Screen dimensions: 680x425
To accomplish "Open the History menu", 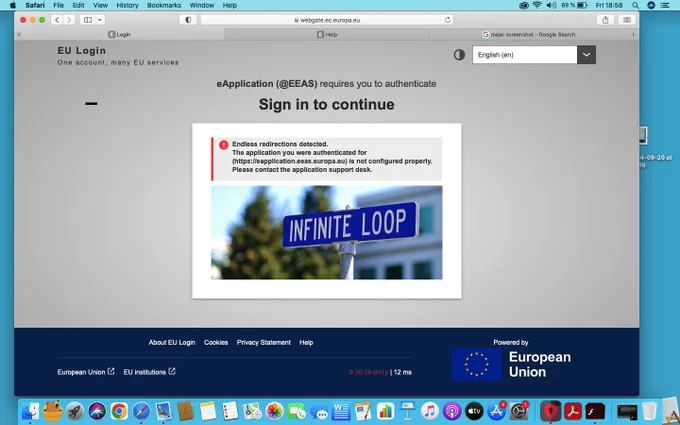I will (127, 5).
